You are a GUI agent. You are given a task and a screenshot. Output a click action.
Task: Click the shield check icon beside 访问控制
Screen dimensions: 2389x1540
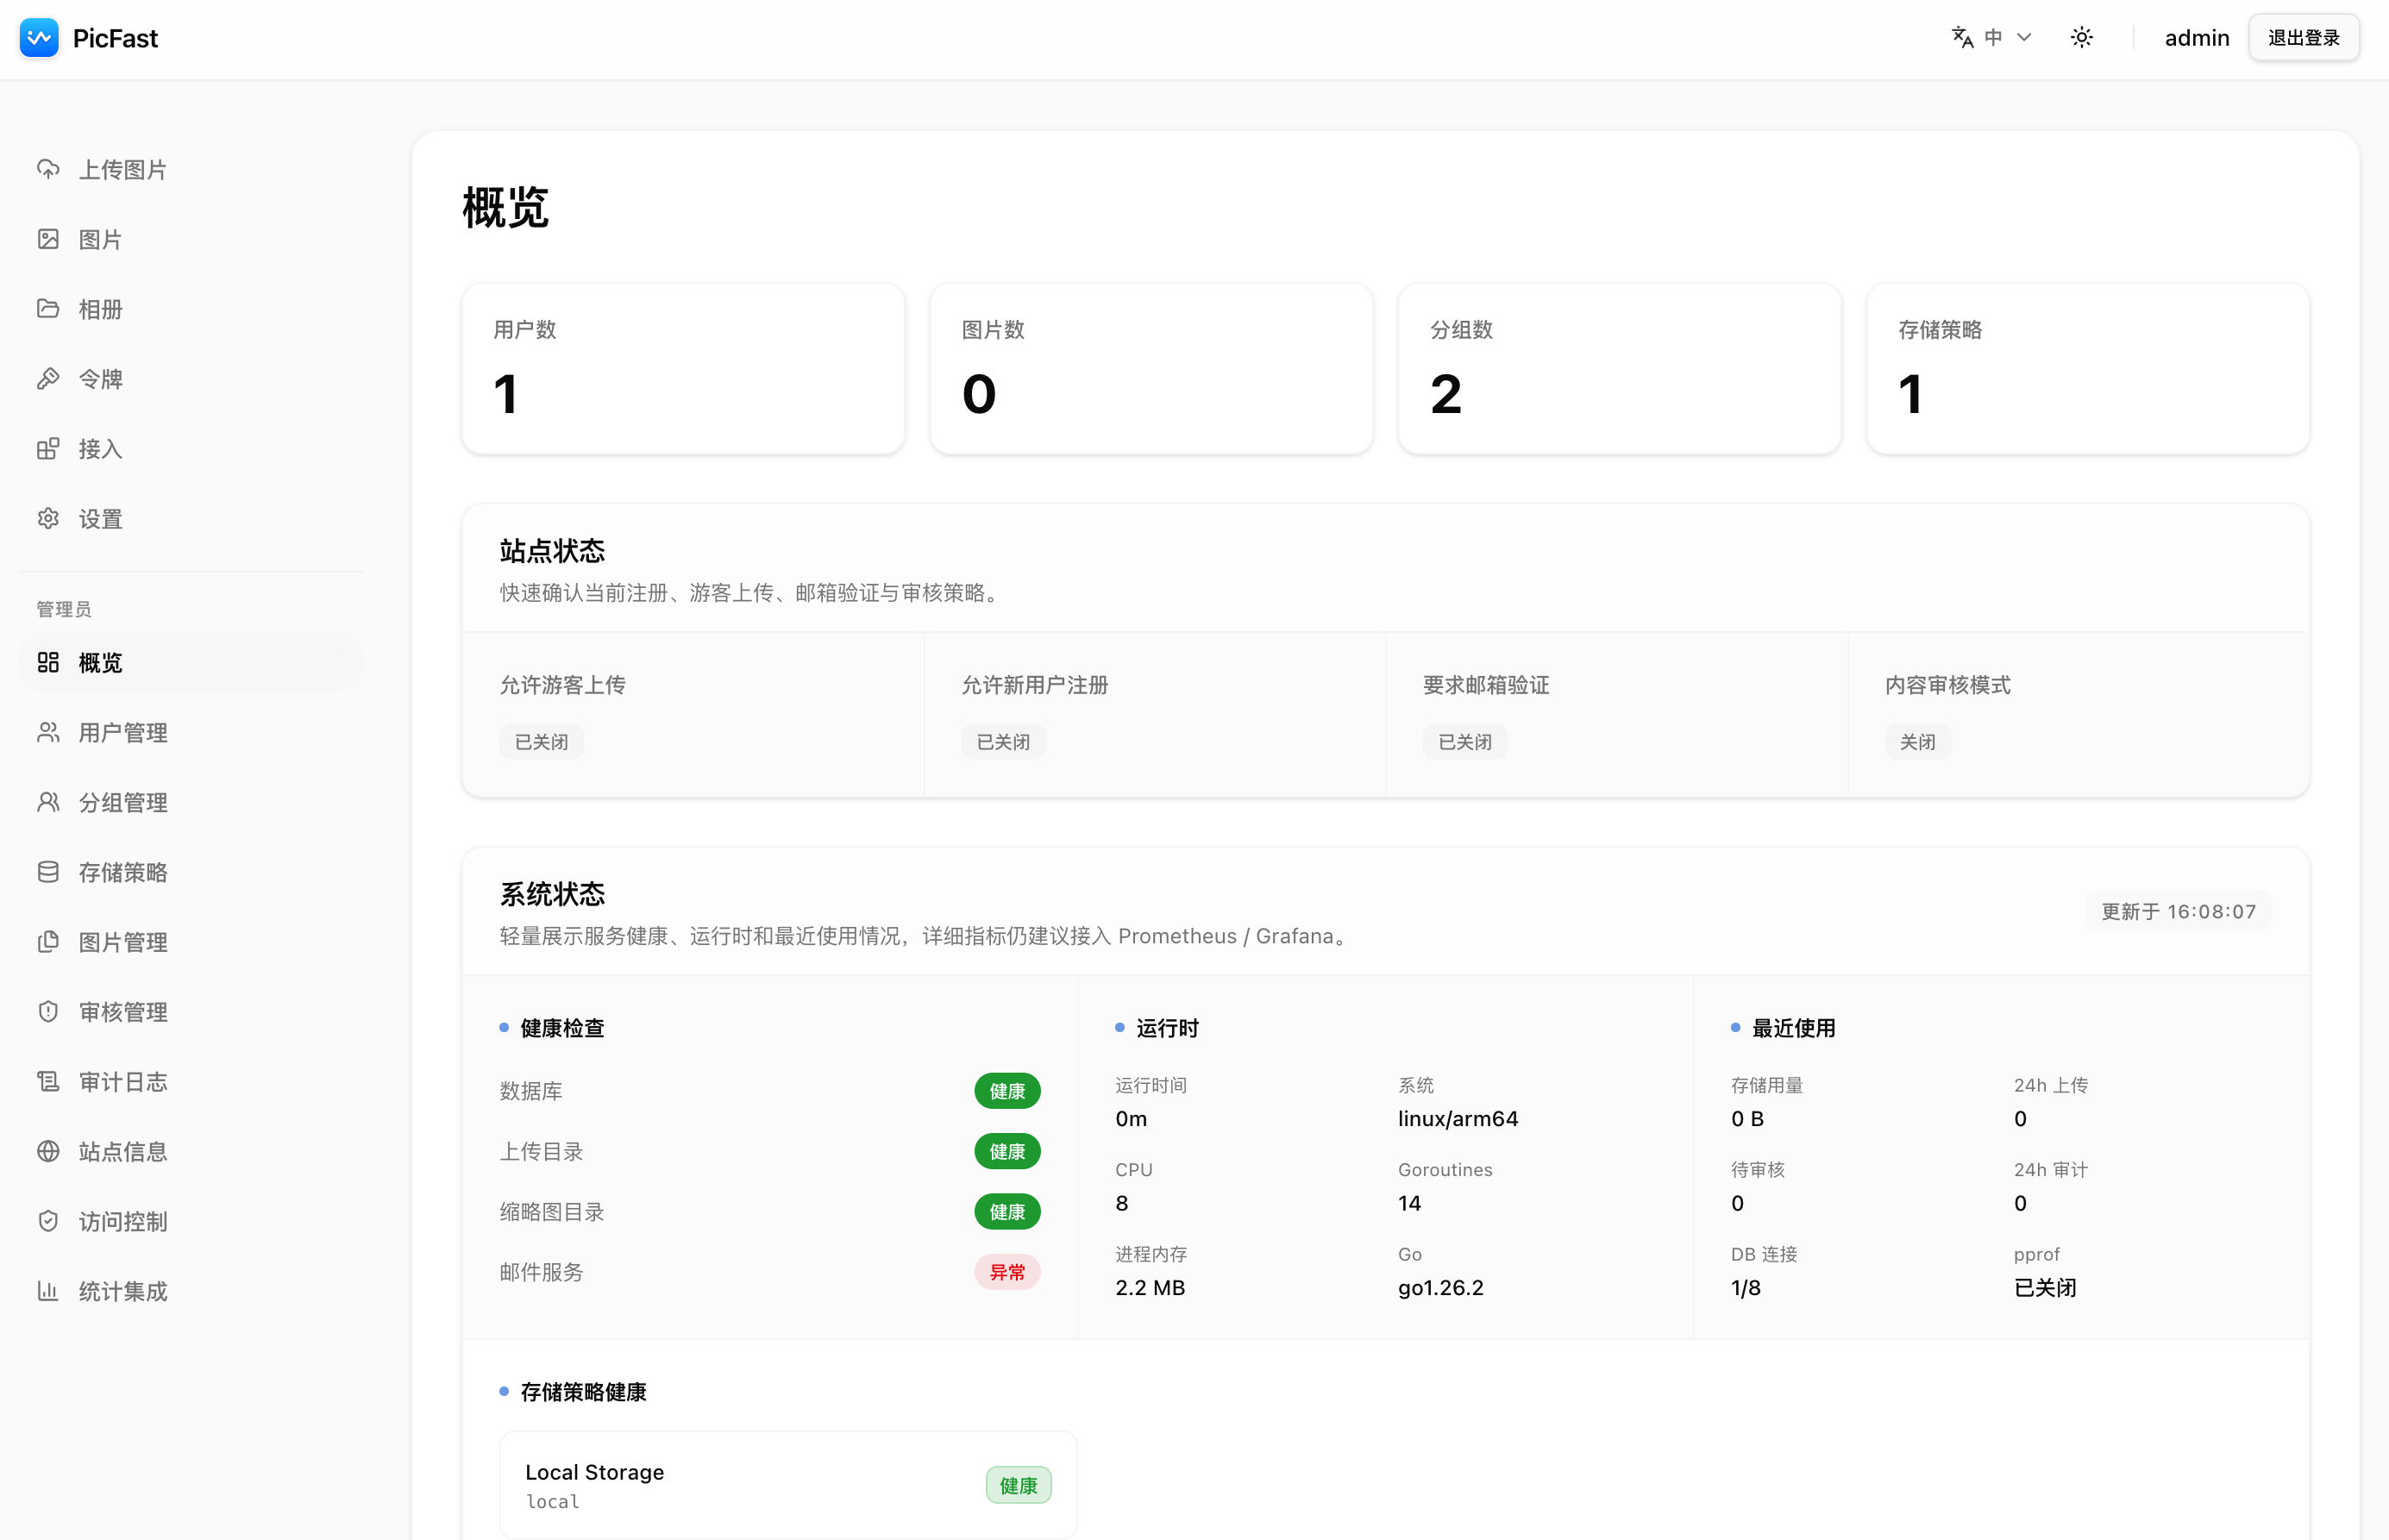48,1221
